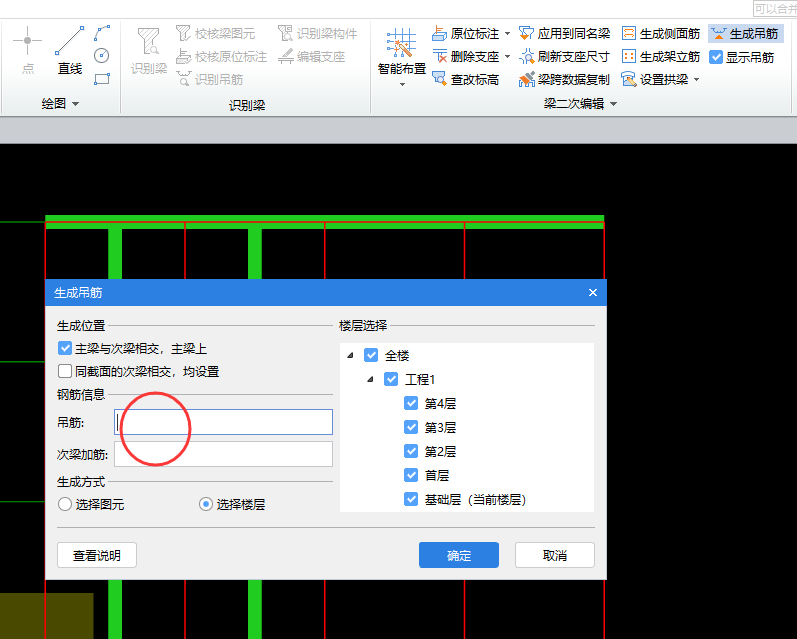Collapse the 全楼 tree node
The image size is (797, 639).
pos(350,355)
